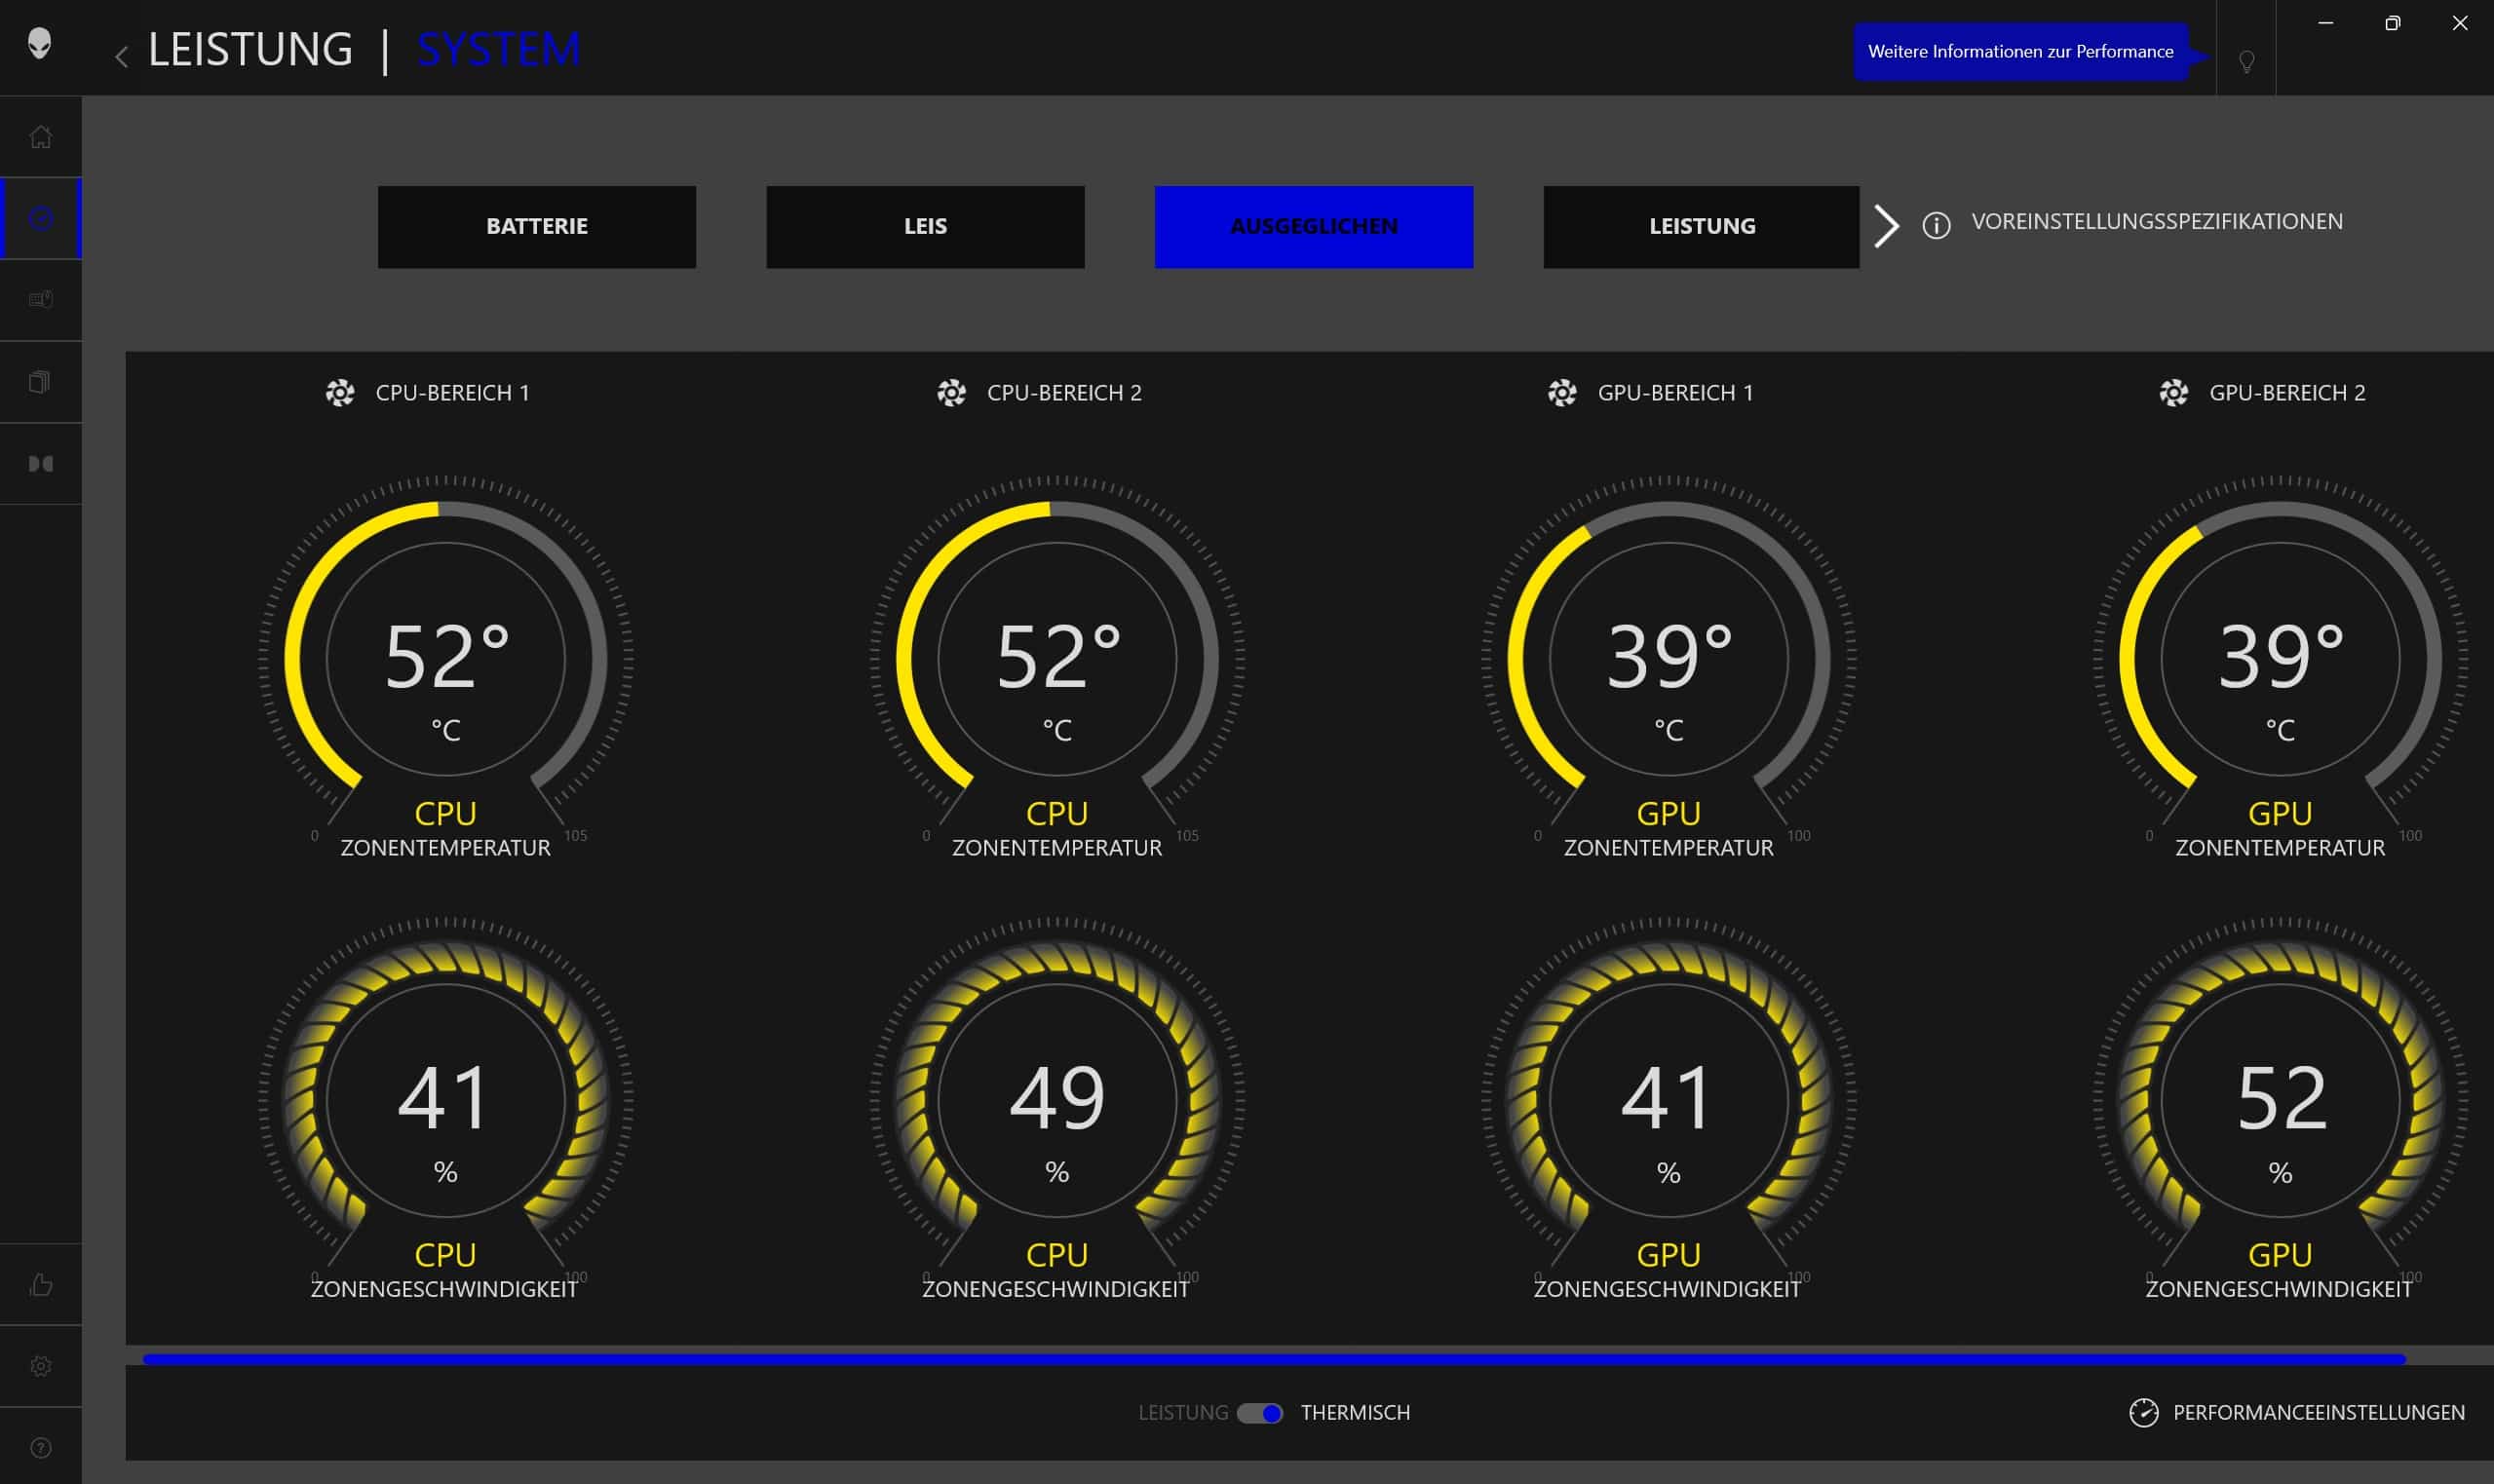Click the SYSTEM header label

pyautogui.click(x=498, y=49)
